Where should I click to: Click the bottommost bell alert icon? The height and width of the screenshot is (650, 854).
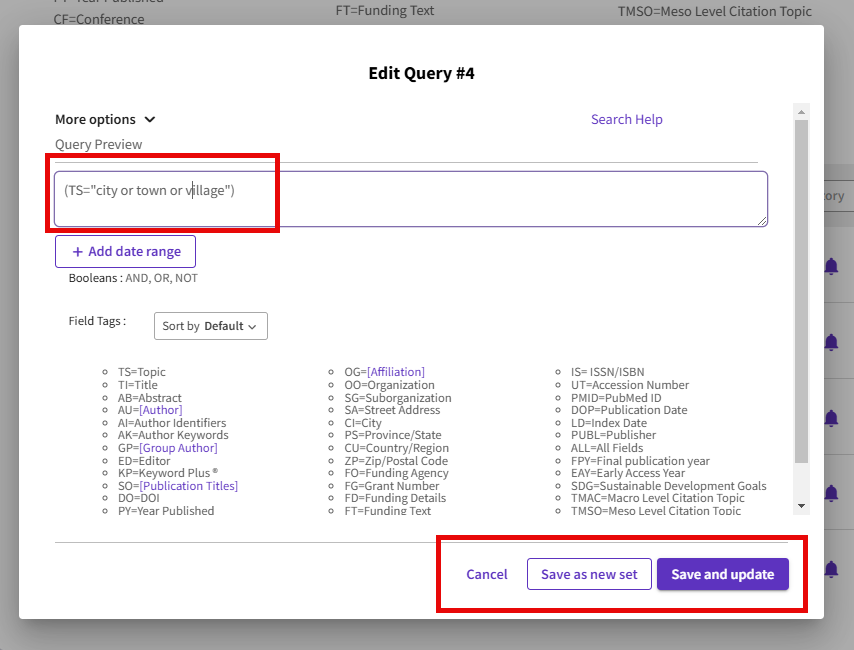(x=831, y=569)
